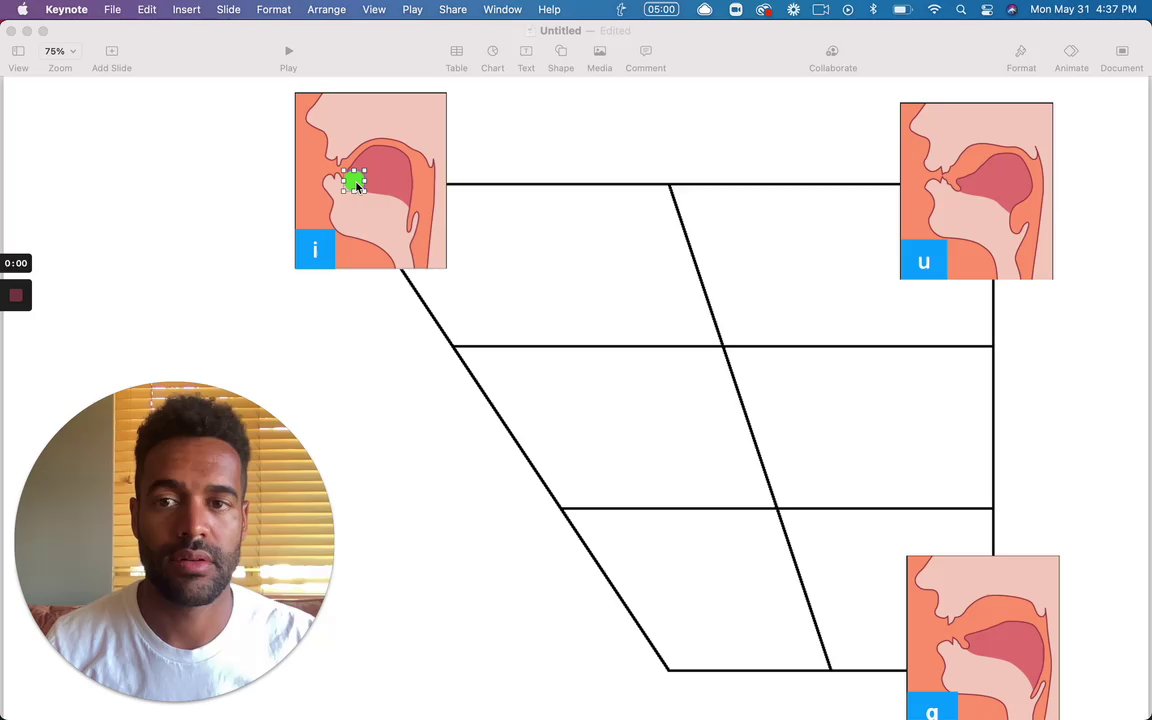Click the blue 'i' label box
This screenshot has height=720, width=1152.
[x=315, y=249]
